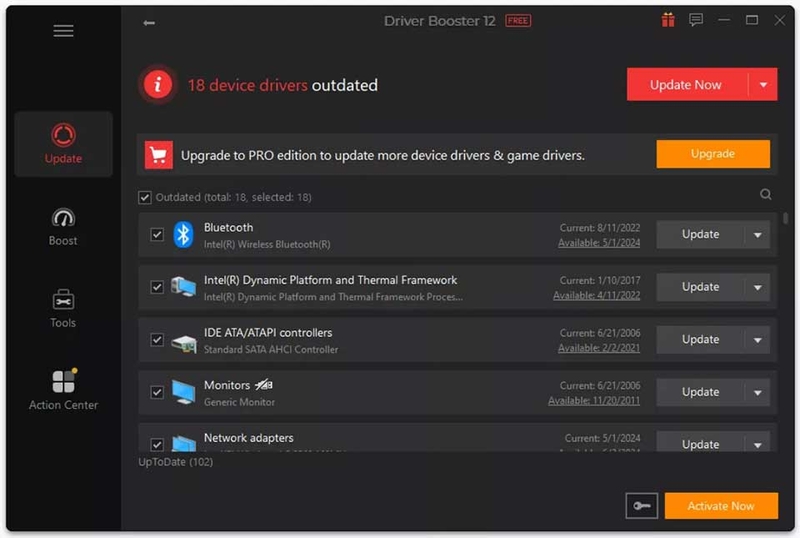Open the feedback chat icon
This screenshot has height=538, width=800.
click(x=695, y=20)
